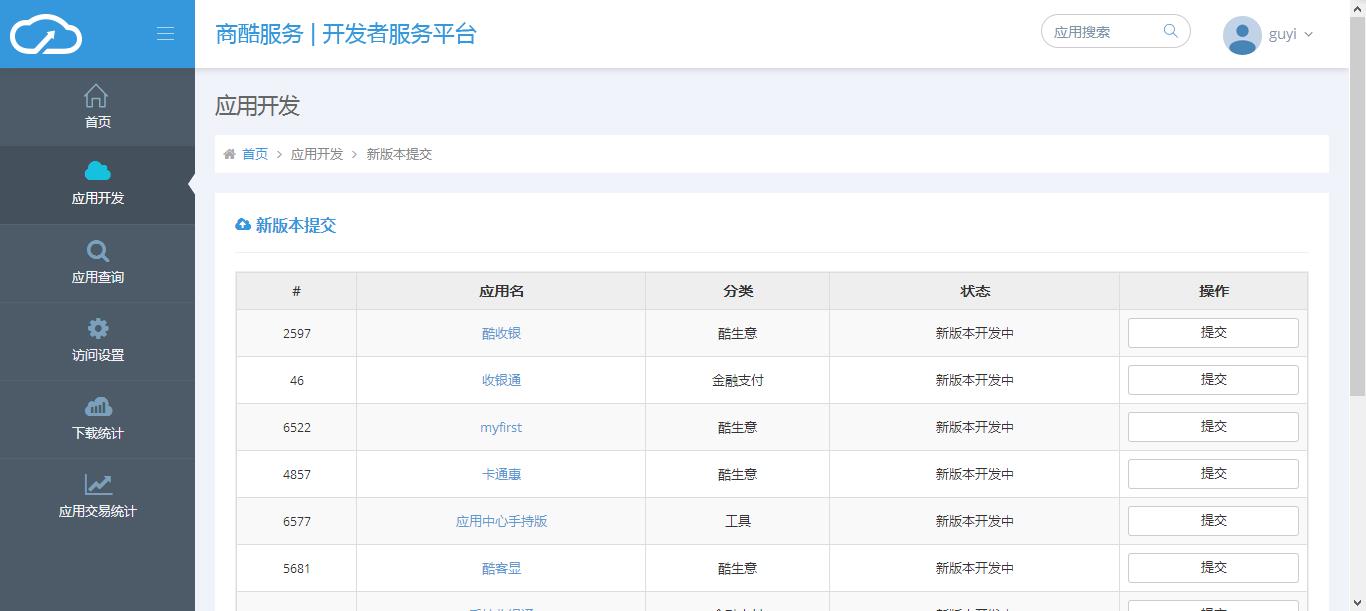
Task: Click the ID cell 6577
Action: tap(297, 521)
